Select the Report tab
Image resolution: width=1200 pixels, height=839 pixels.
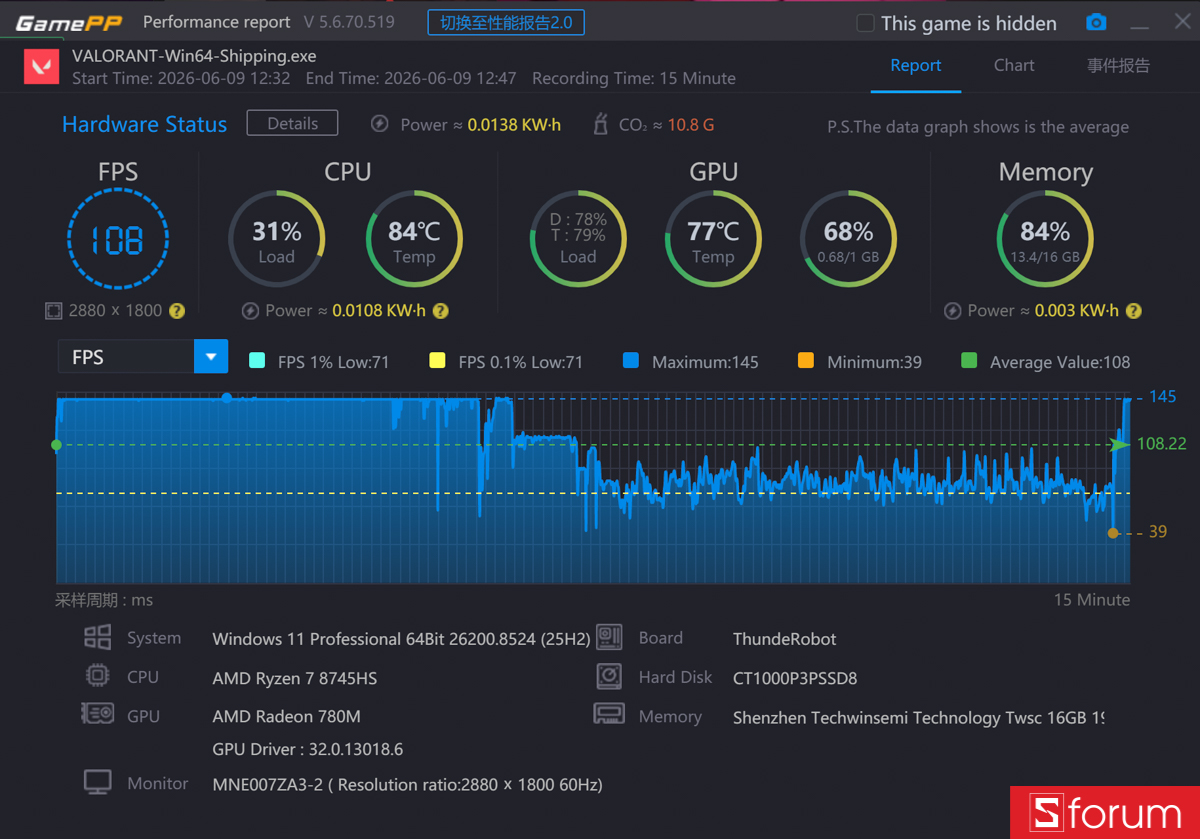click(916, 65)
